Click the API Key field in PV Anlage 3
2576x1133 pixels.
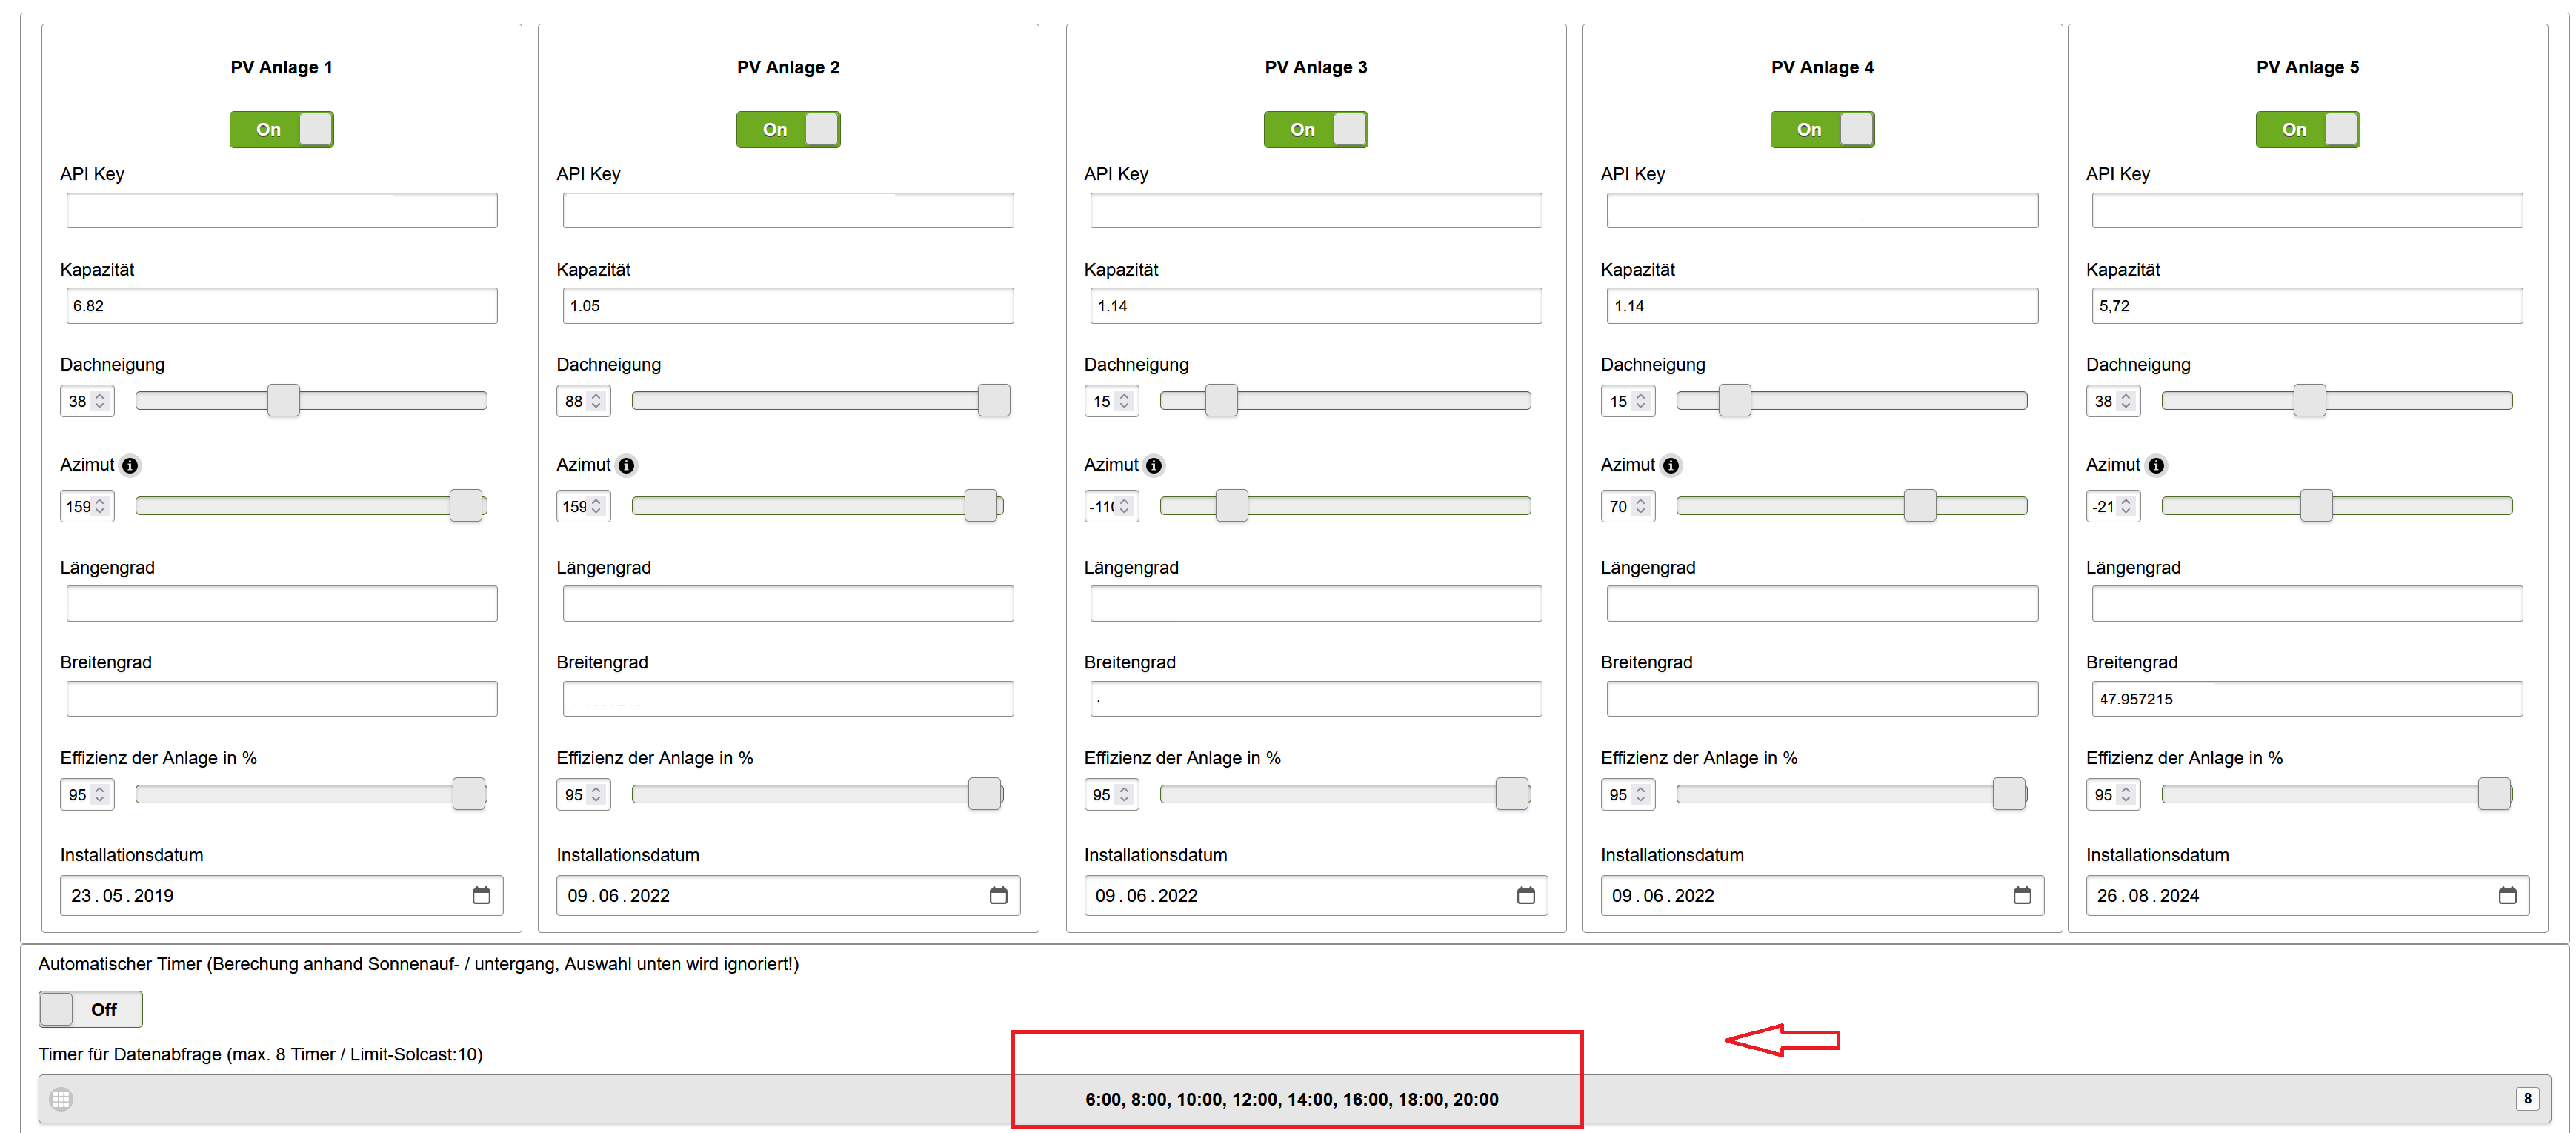[1315, 211]
